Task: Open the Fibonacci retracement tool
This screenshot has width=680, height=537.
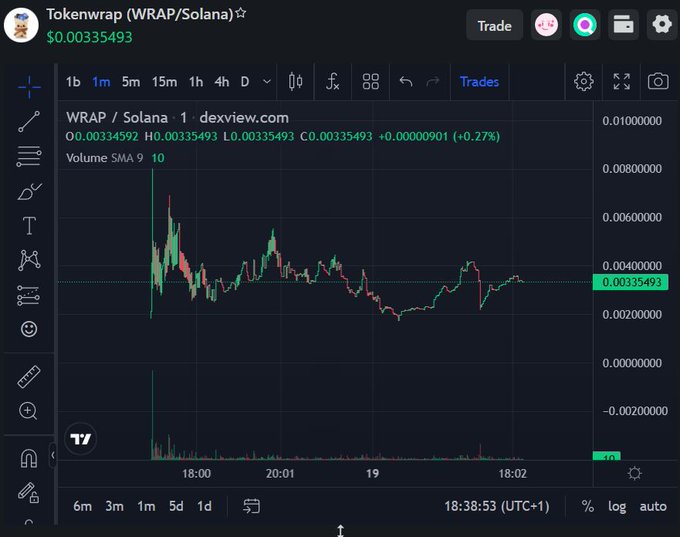Action: coord(29,157)
